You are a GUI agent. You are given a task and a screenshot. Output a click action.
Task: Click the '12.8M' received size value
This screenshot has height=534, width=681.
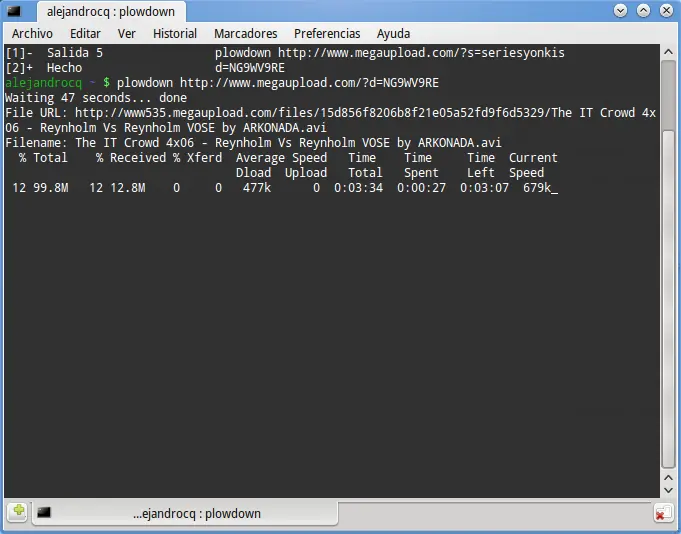click(128, 188)
